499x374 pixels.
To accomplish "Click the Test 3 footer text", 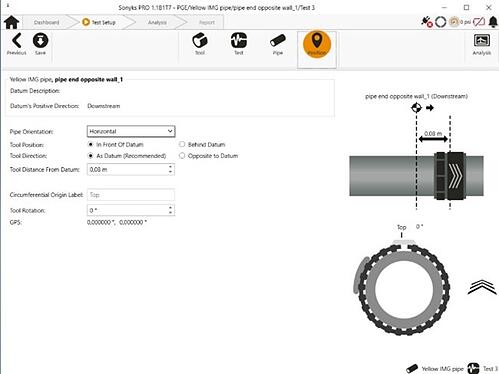I will tap(490, 369).
